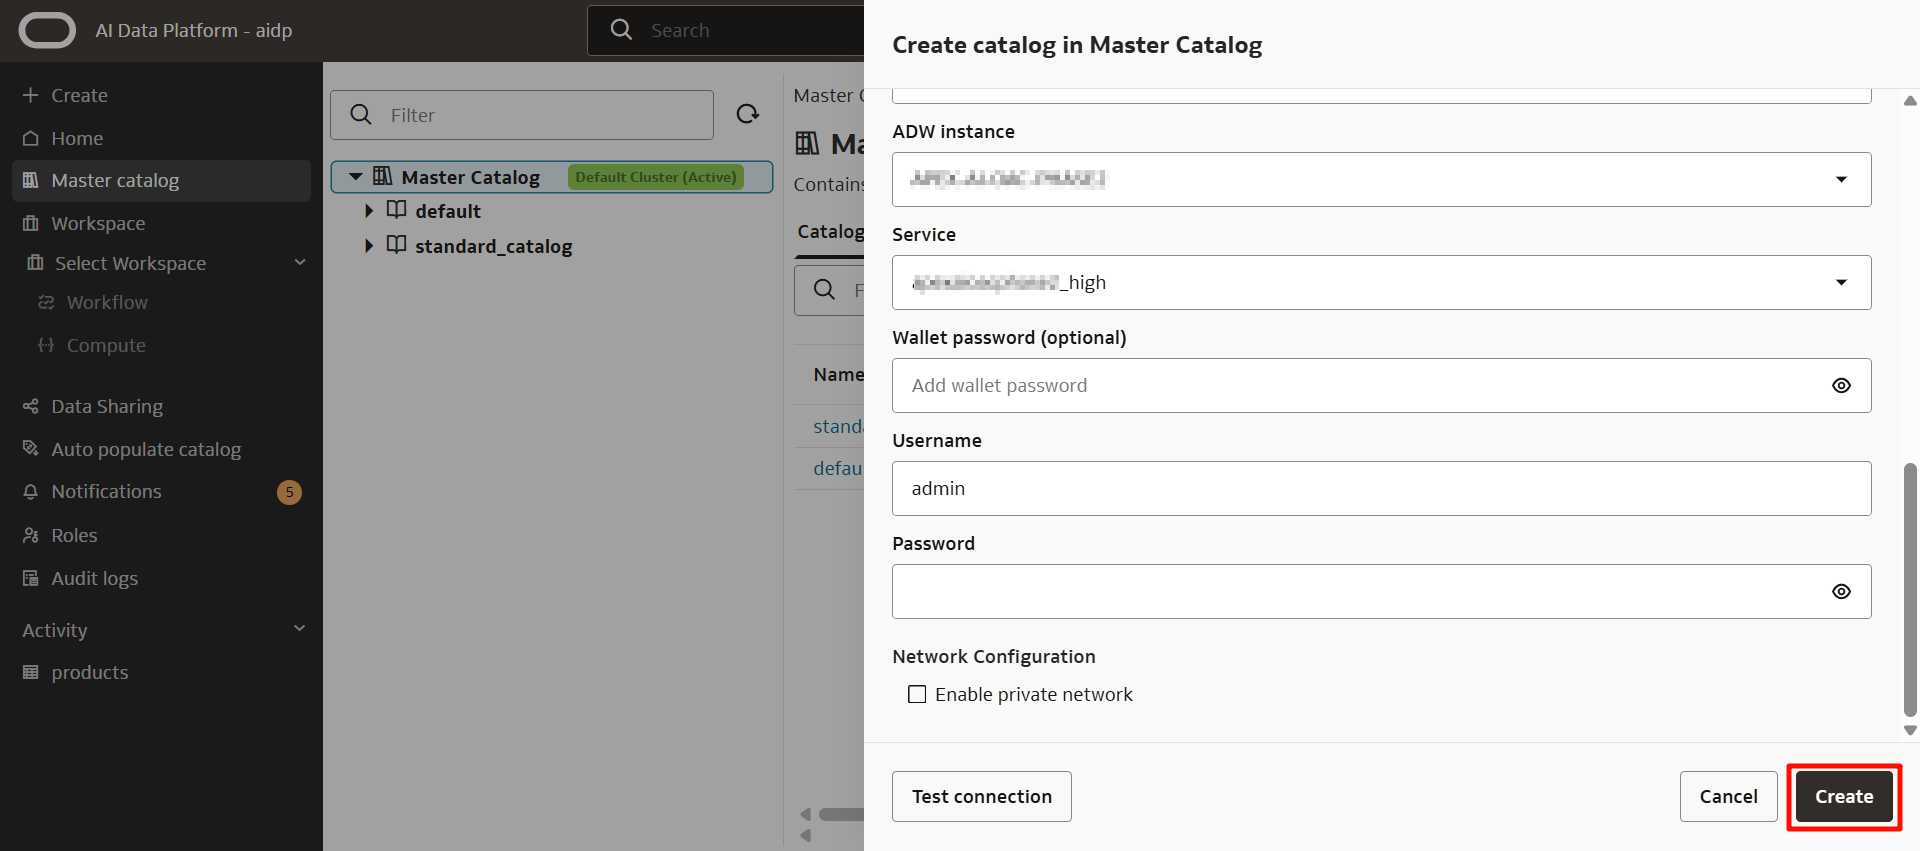1920x851 pixels.
Task: Open the Notifications bell item
Action: [106, 492]
